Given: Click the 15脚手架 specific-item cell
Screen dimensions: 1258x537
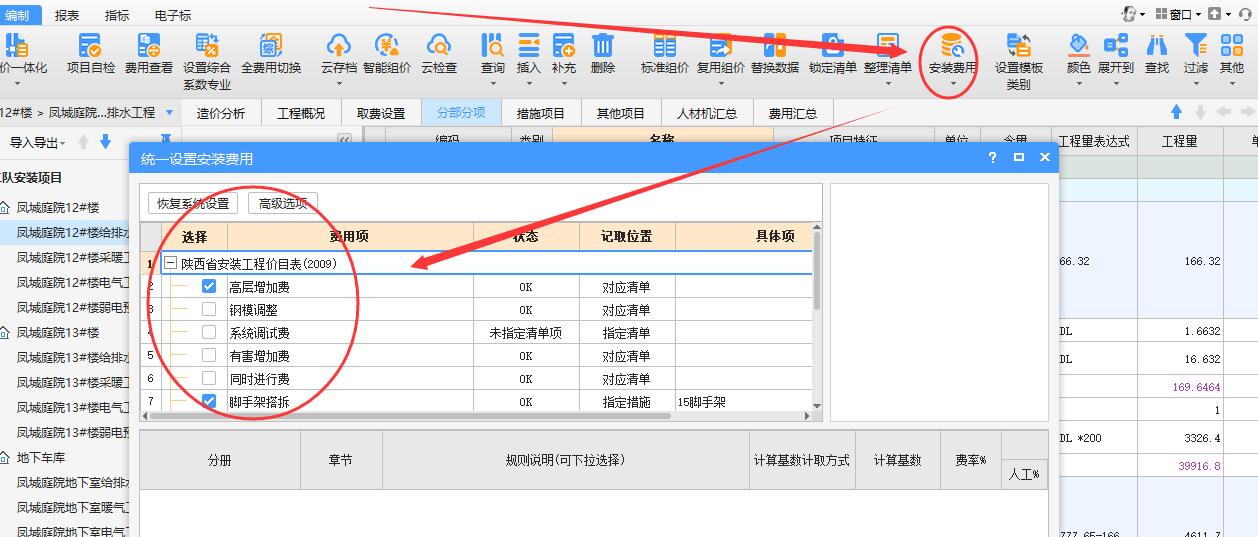Looking at the screenshot, I should (x=742, y=402).
